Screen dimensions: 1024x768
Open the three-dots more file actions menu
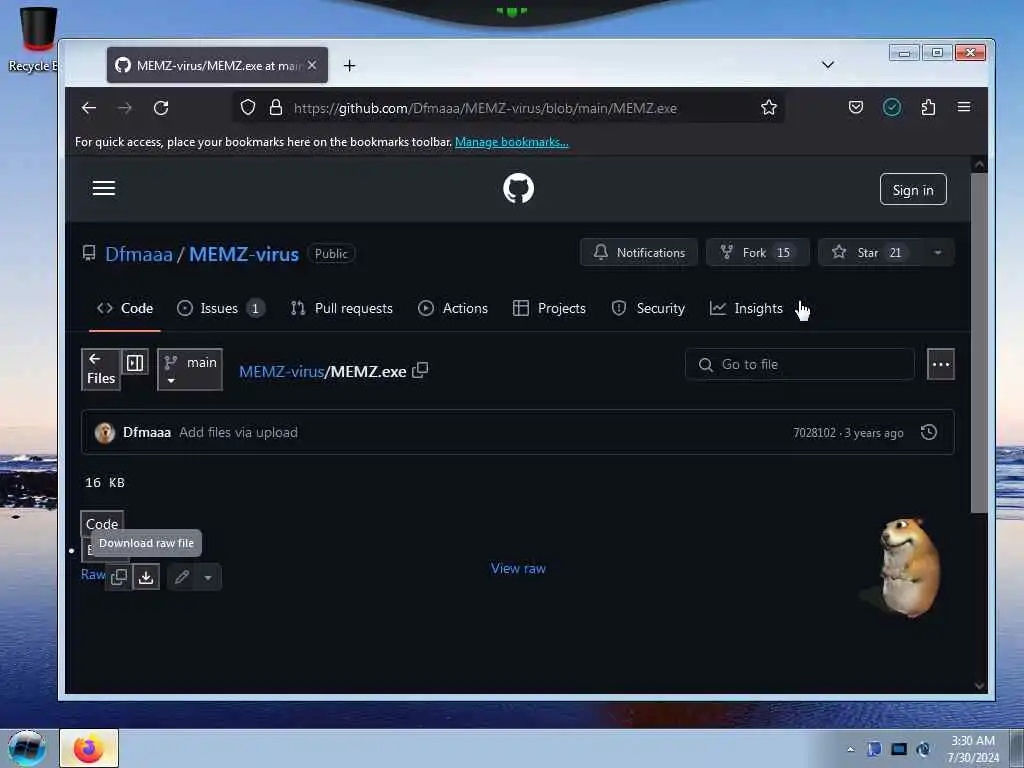[x=940, y=364]
